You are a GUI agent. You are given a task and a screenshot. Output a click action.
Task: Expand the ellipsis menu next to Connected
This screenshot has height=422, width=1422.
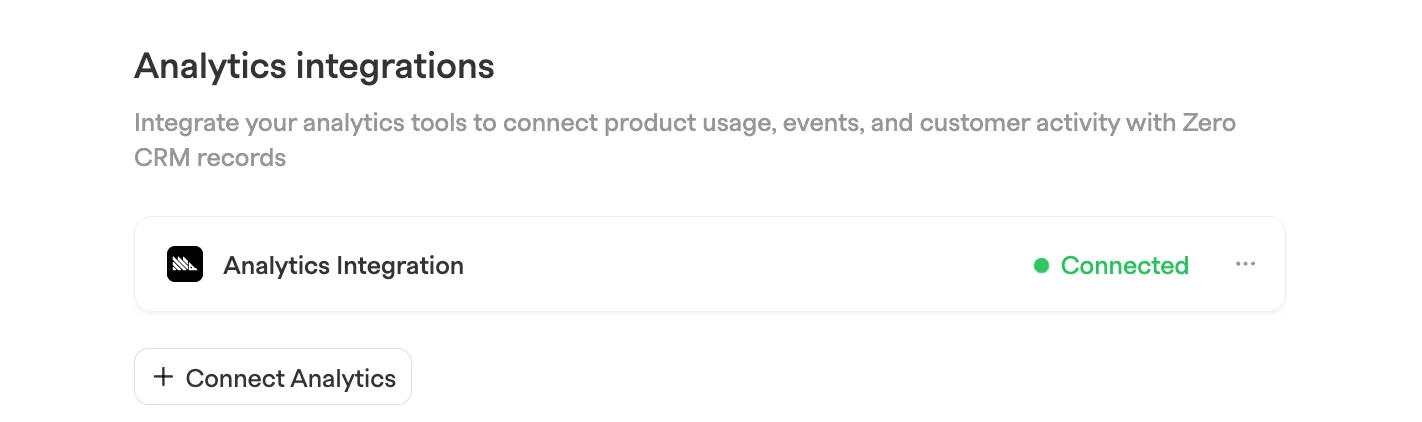pos(1245,265)
